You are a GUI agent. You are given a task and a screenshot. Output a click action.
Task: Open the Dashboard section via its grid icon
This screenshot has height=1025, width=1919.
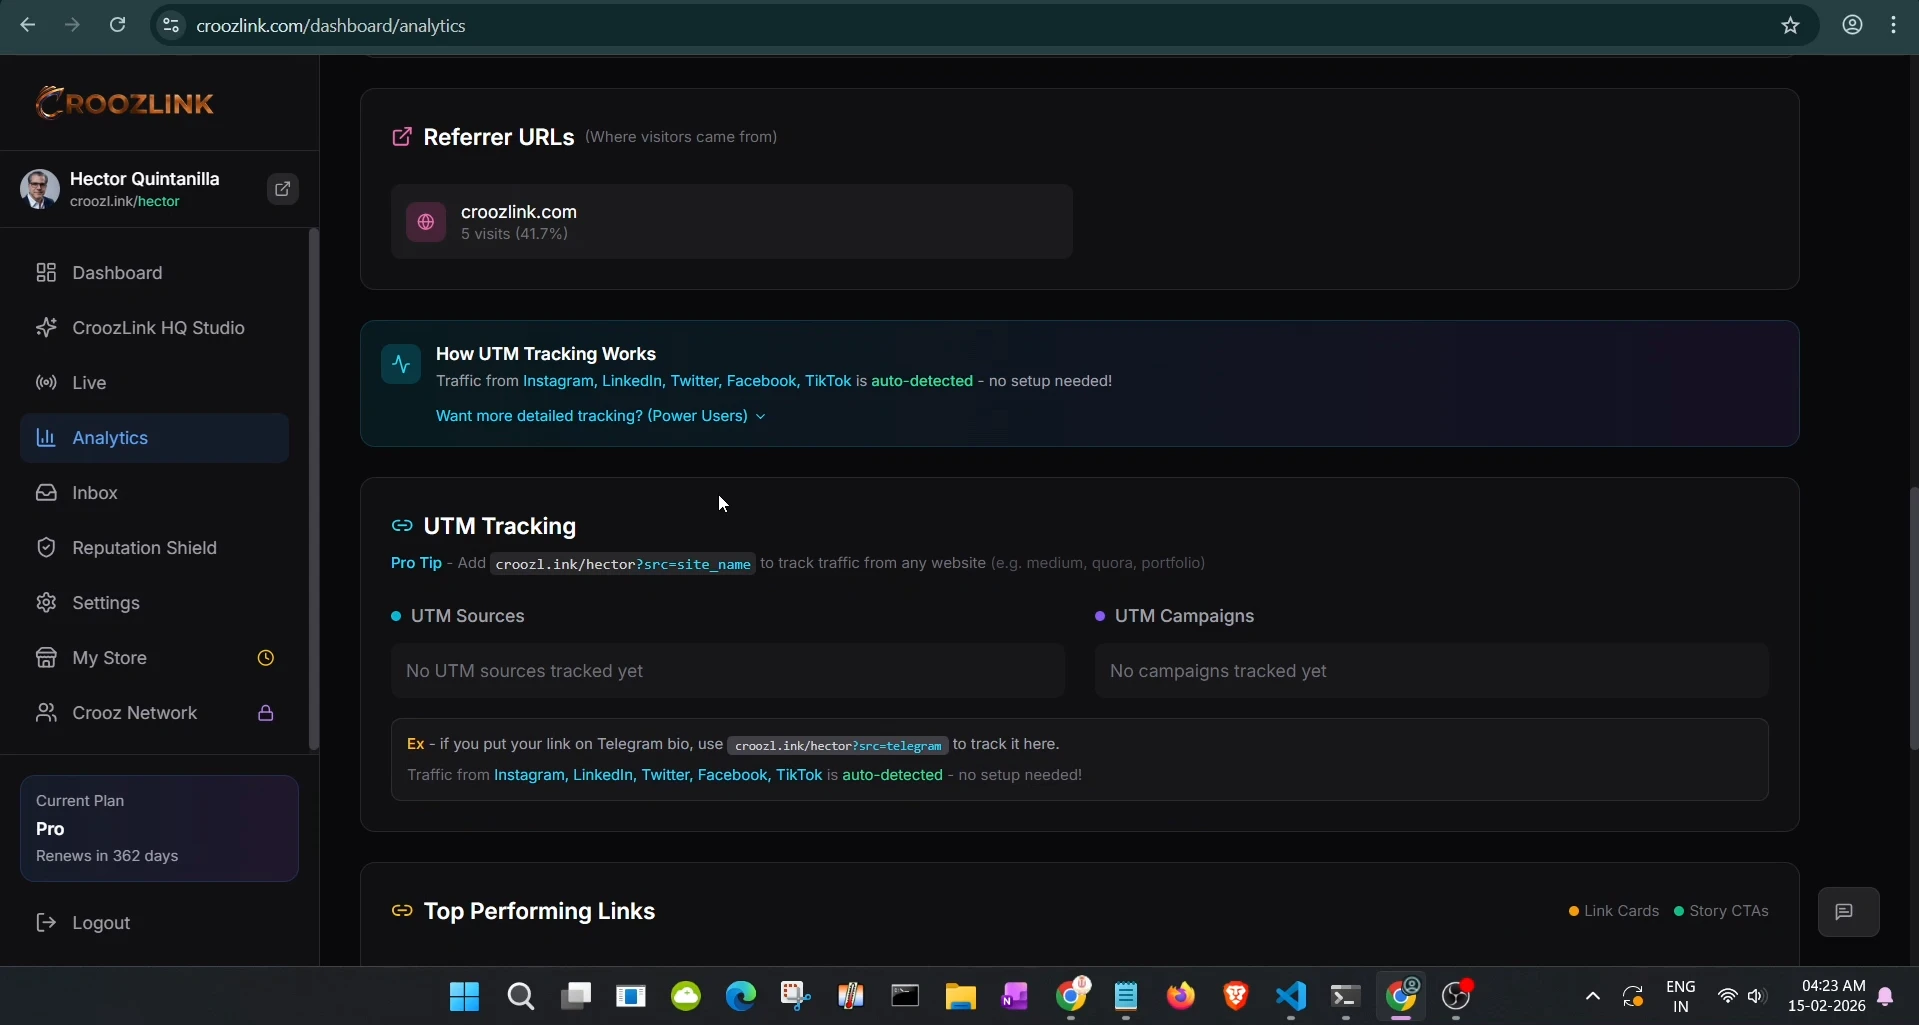click(45, 272)
